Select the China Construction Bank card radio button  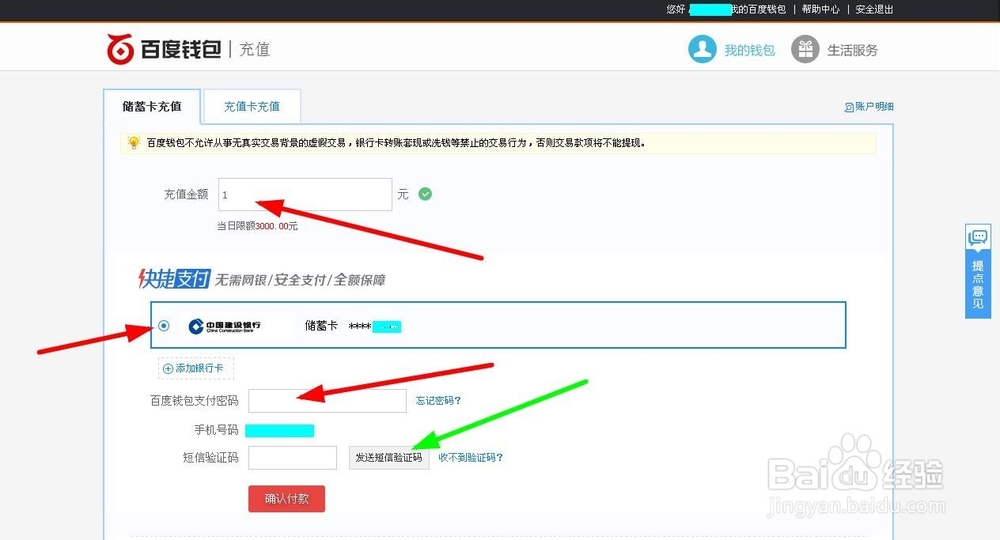164,326
